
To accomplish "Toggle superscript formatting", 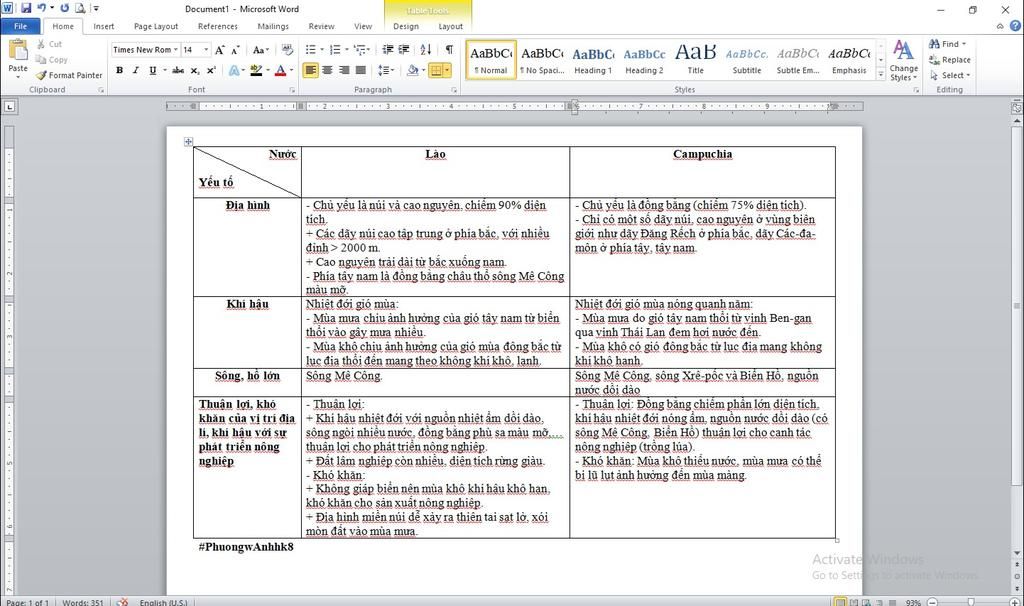I will click(211, 70).
